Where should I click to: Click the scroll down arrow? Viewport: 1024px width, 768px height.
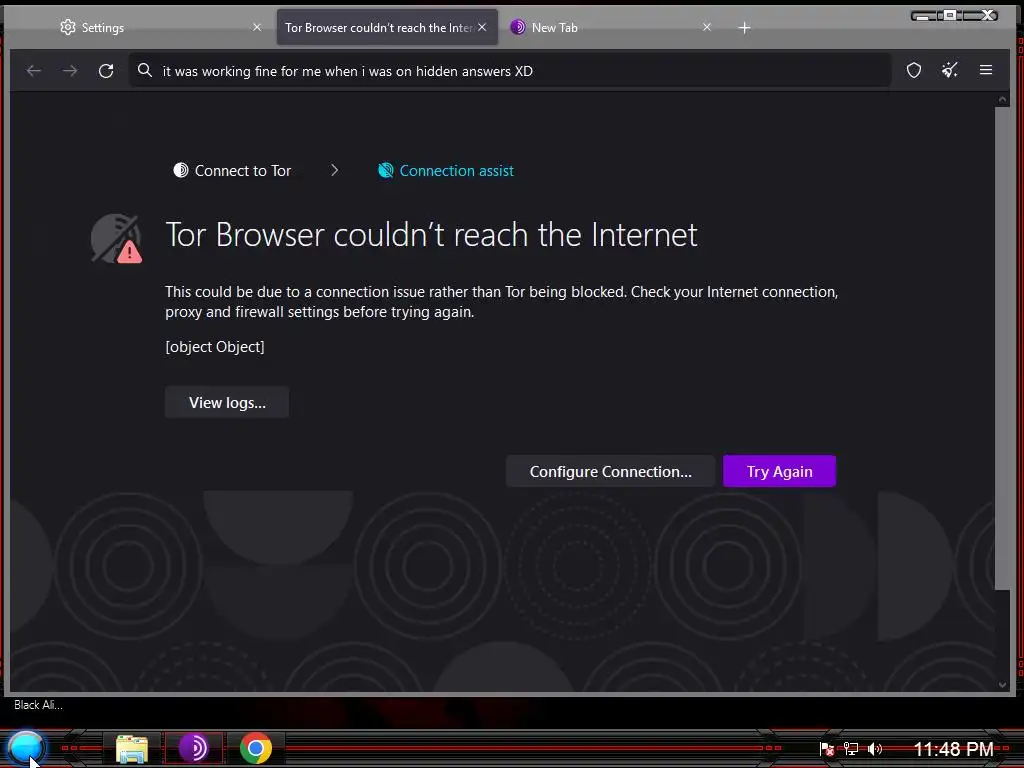pyautogui.click(x=1002, y=684)
